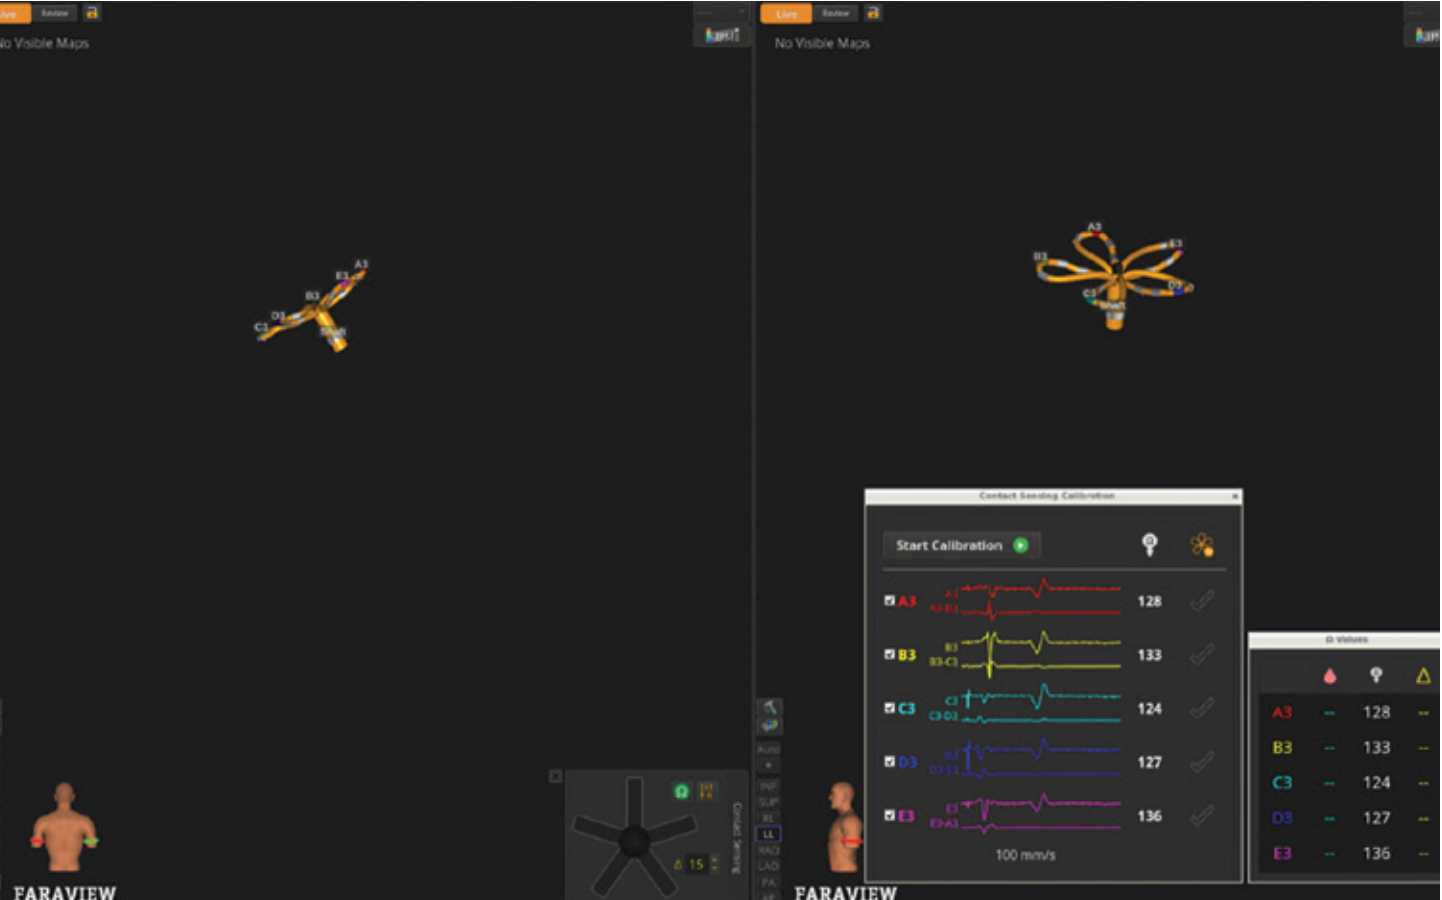Click the orange settings sliders icon
The image size is (1442, 900).
point(707,791)
